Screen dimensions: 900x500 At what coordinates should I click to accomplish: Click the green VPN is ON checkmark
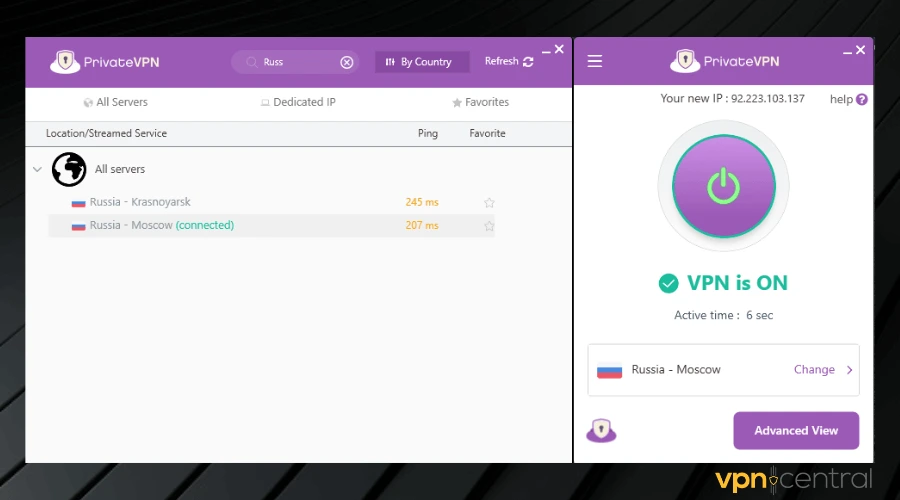coord(668,284)
